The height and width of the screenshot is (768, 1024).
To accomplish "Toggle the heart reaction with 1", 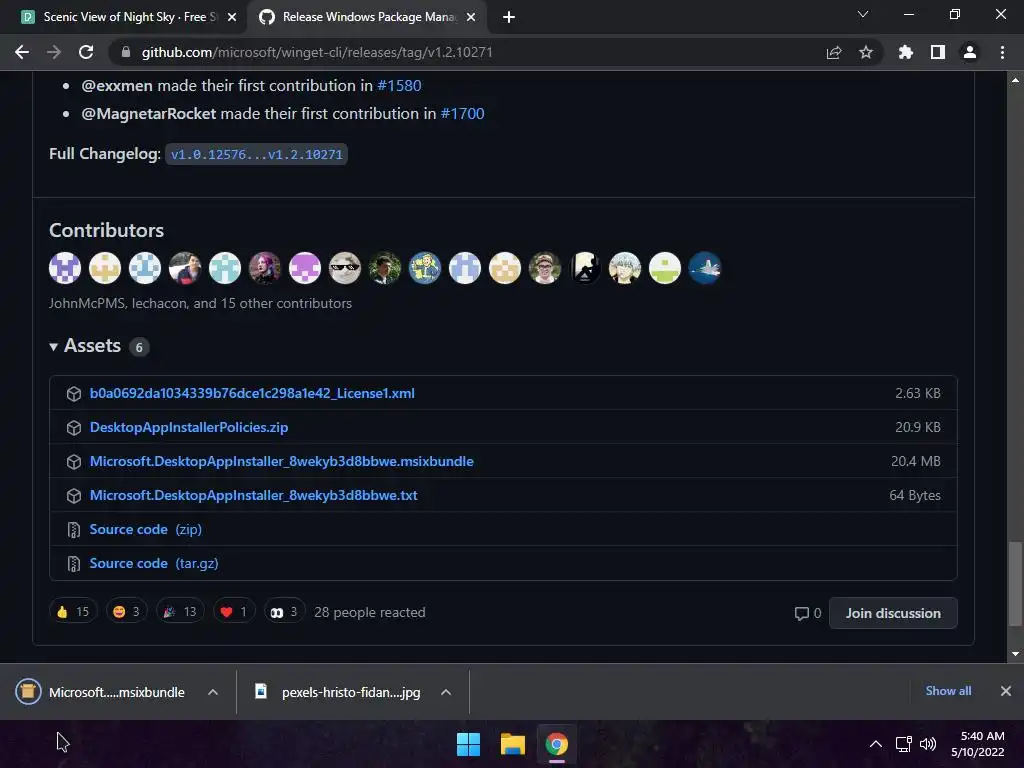I will (234, 611).
